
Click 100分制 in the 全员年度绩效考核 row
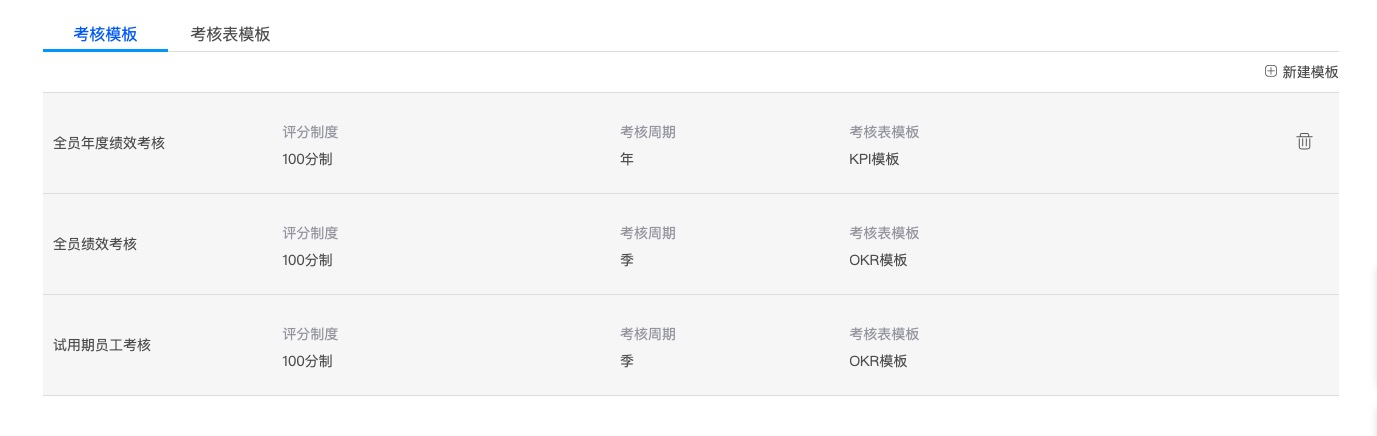click(307, 159)
